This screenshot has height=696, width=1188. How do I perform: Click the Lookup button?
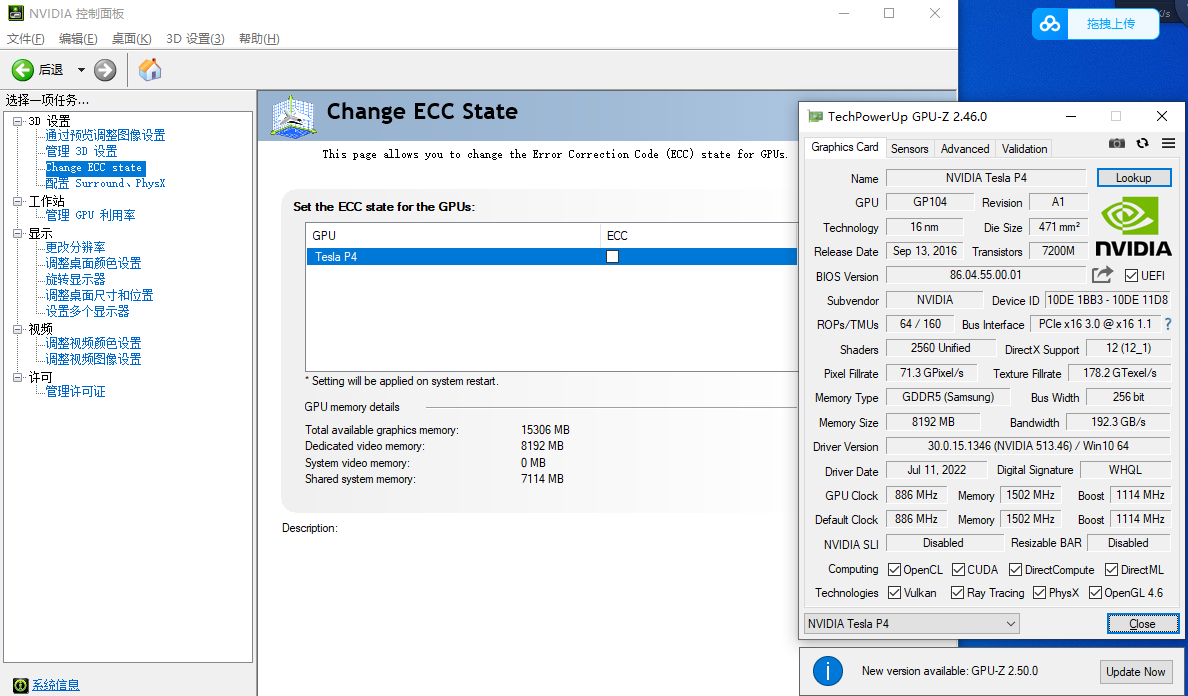coord(1133,178)
